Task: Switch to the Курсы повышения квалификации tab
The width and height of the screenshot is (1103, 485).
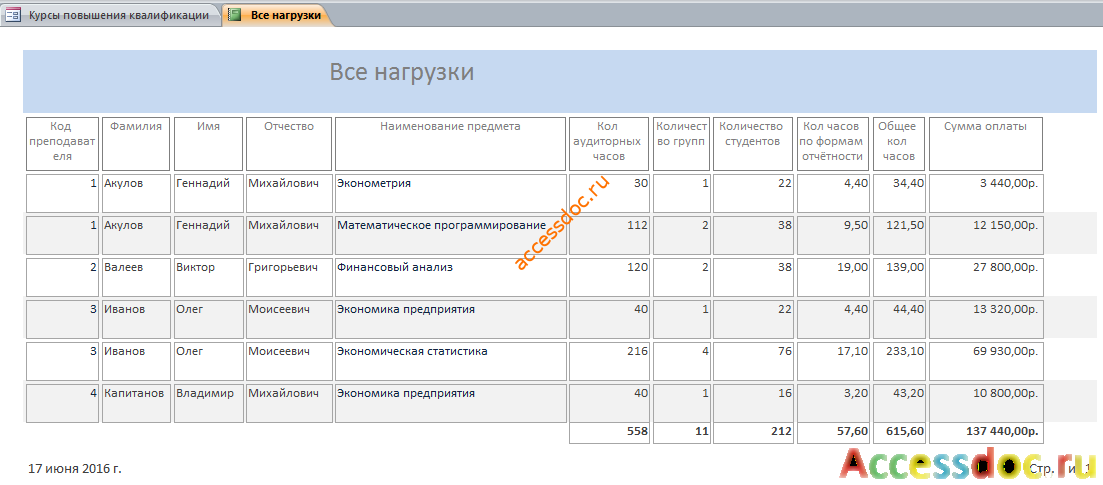Action: point(111,15)
